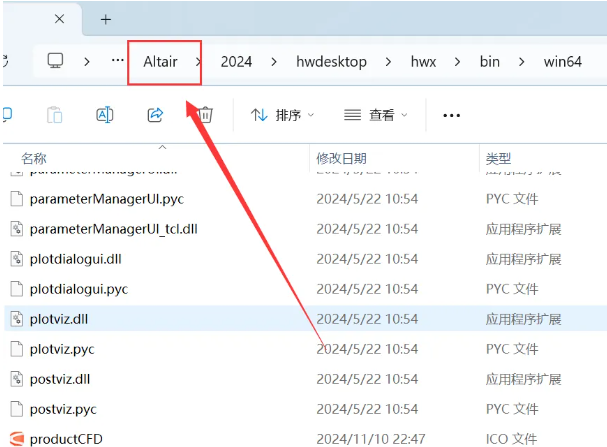
Task: Open the 查看 view dropdown
Action: point(376,115)
